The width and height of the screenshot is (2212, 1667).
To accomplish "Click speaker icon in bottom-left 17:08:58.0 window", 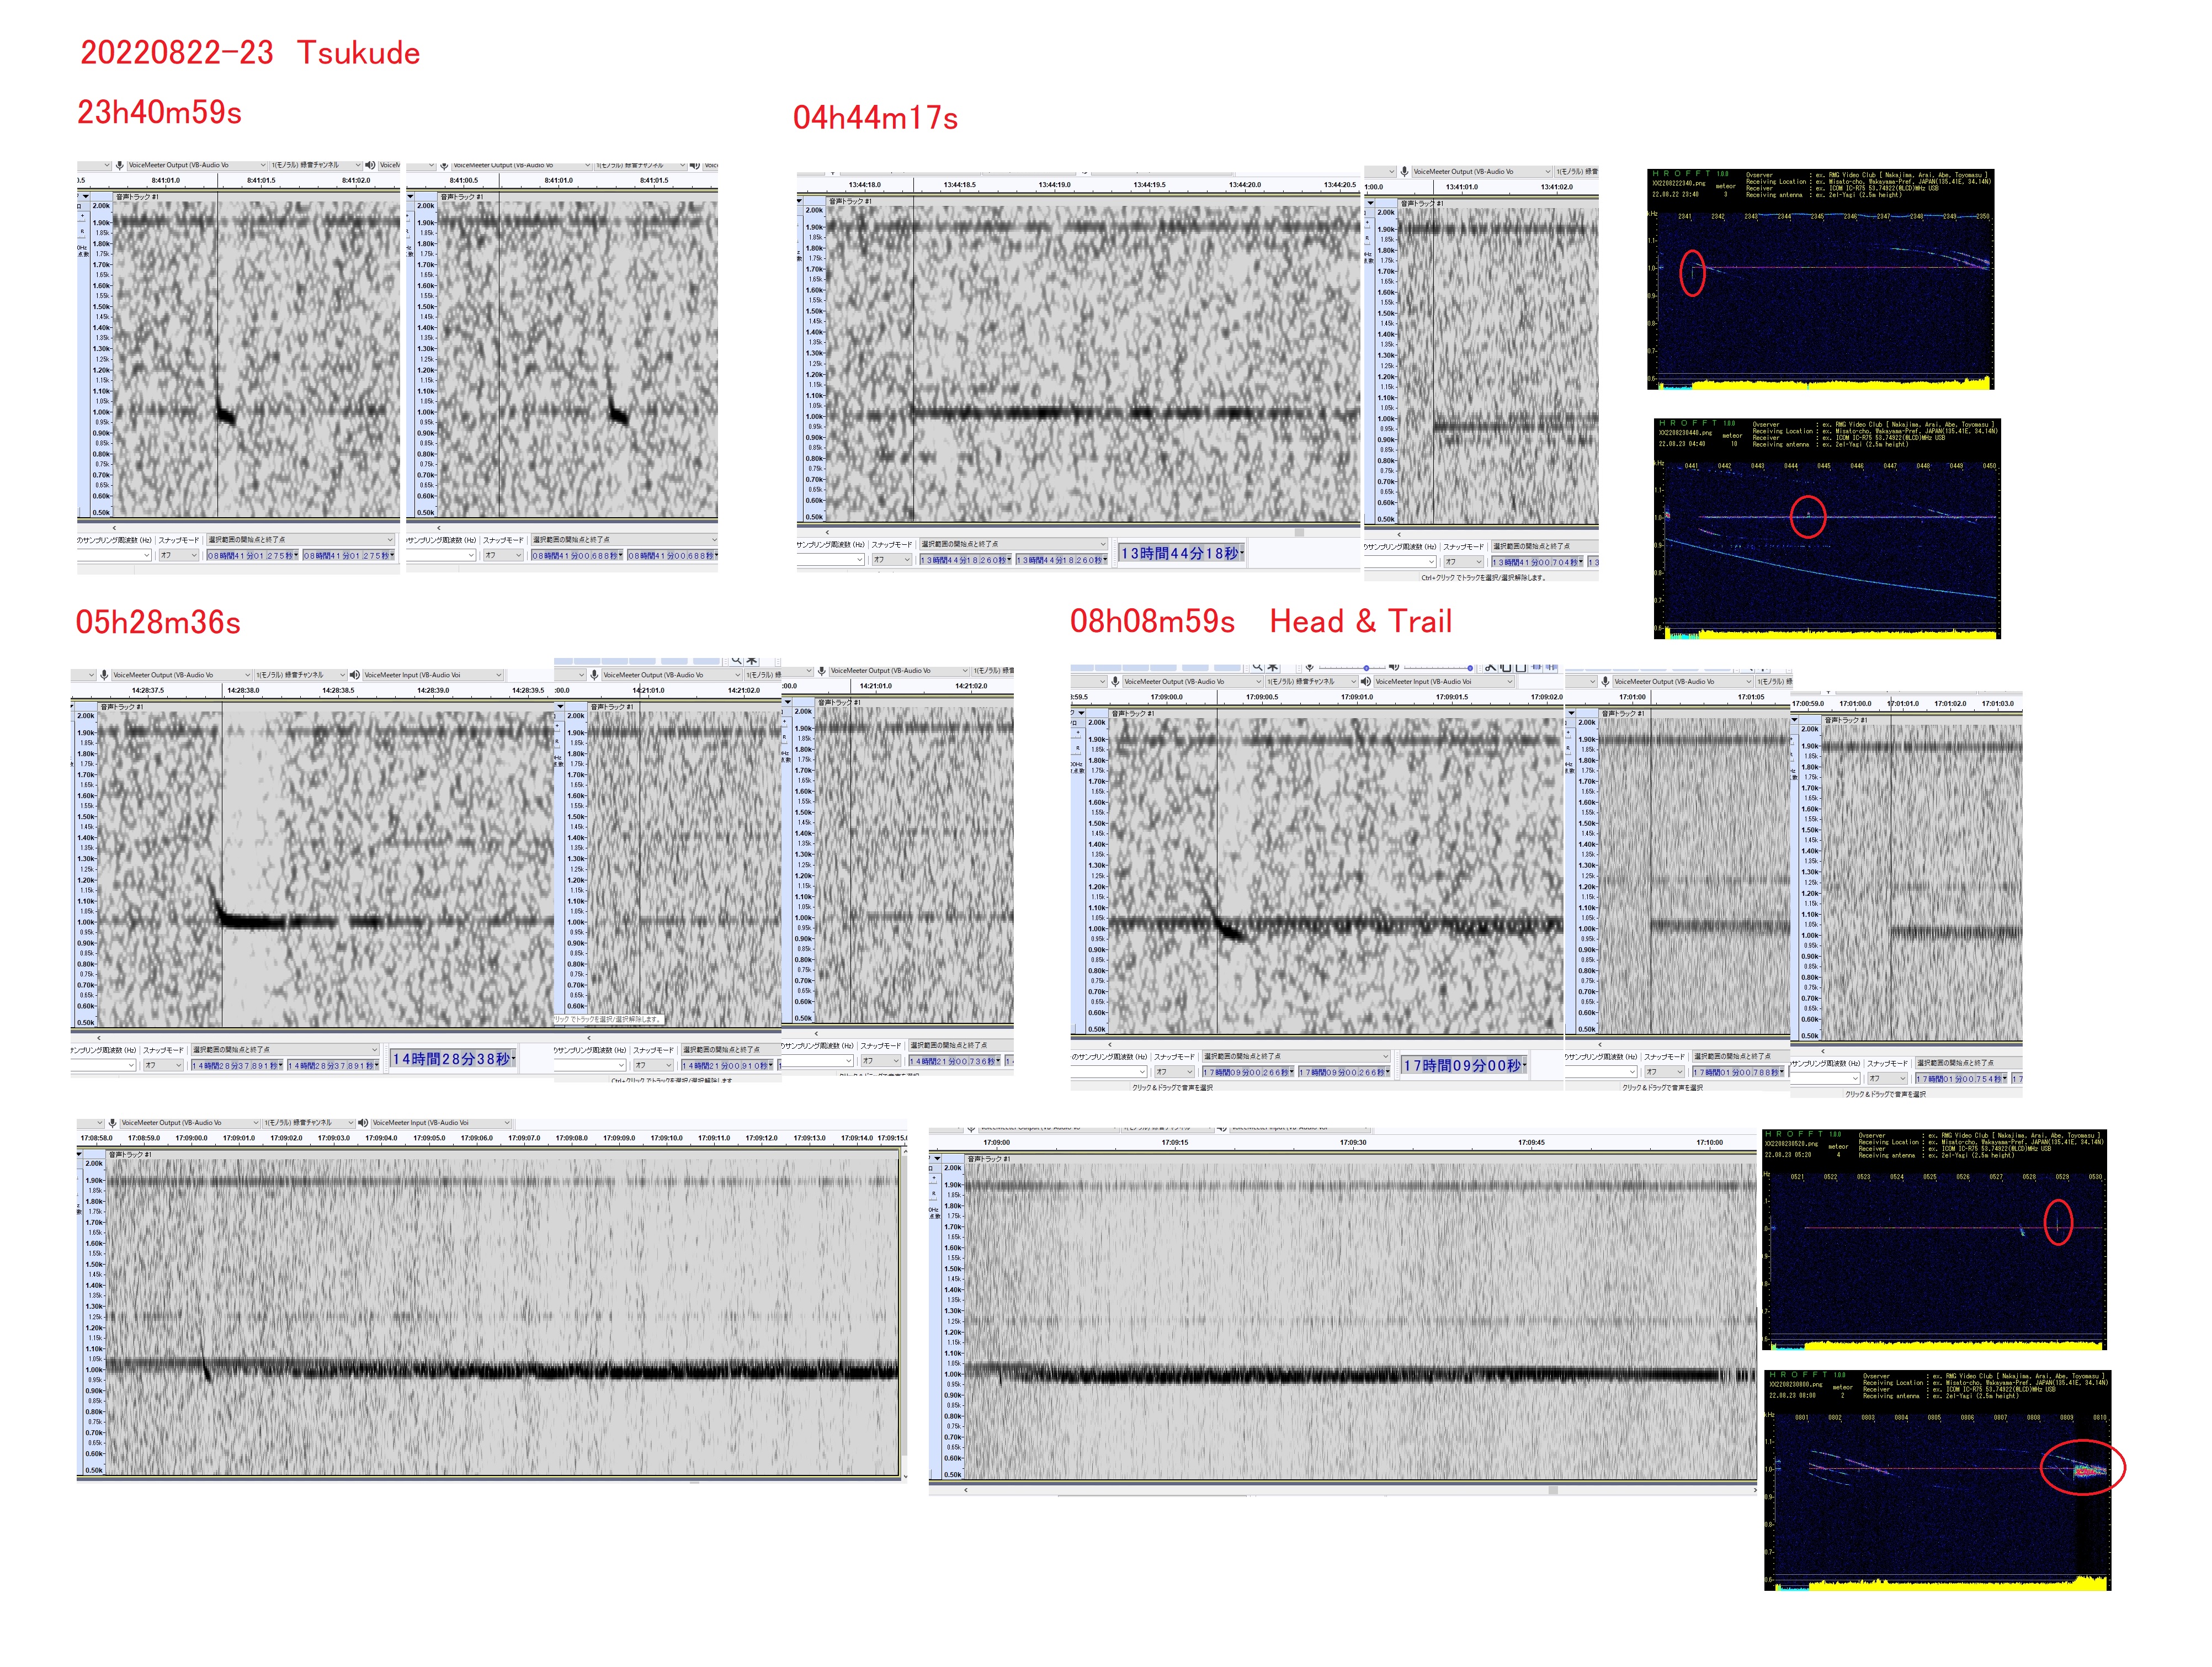I will click(x=363, y=1123).
